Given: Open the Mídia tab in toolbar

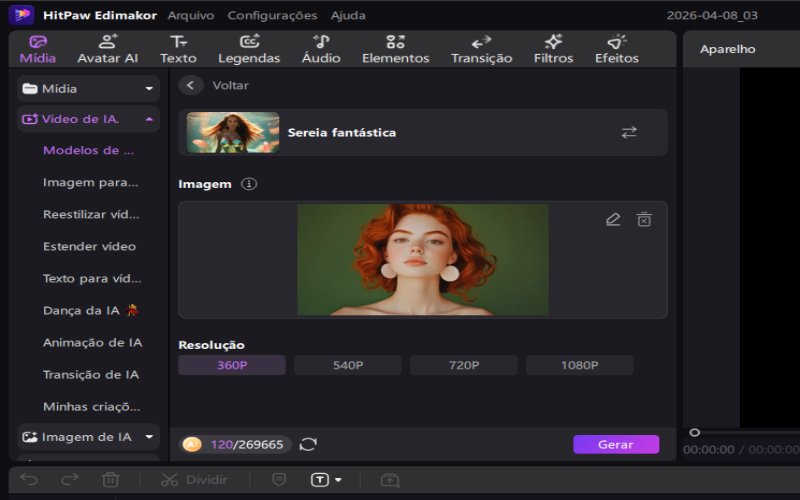Looking at the screenshot, I should click(38, 49).
